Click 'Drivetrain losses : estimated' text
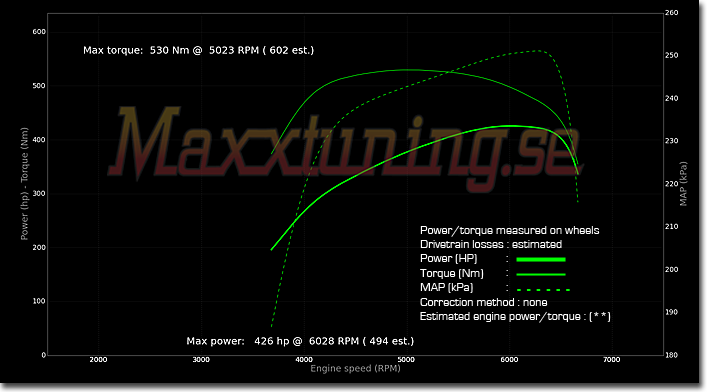 [x=491, y=244]
